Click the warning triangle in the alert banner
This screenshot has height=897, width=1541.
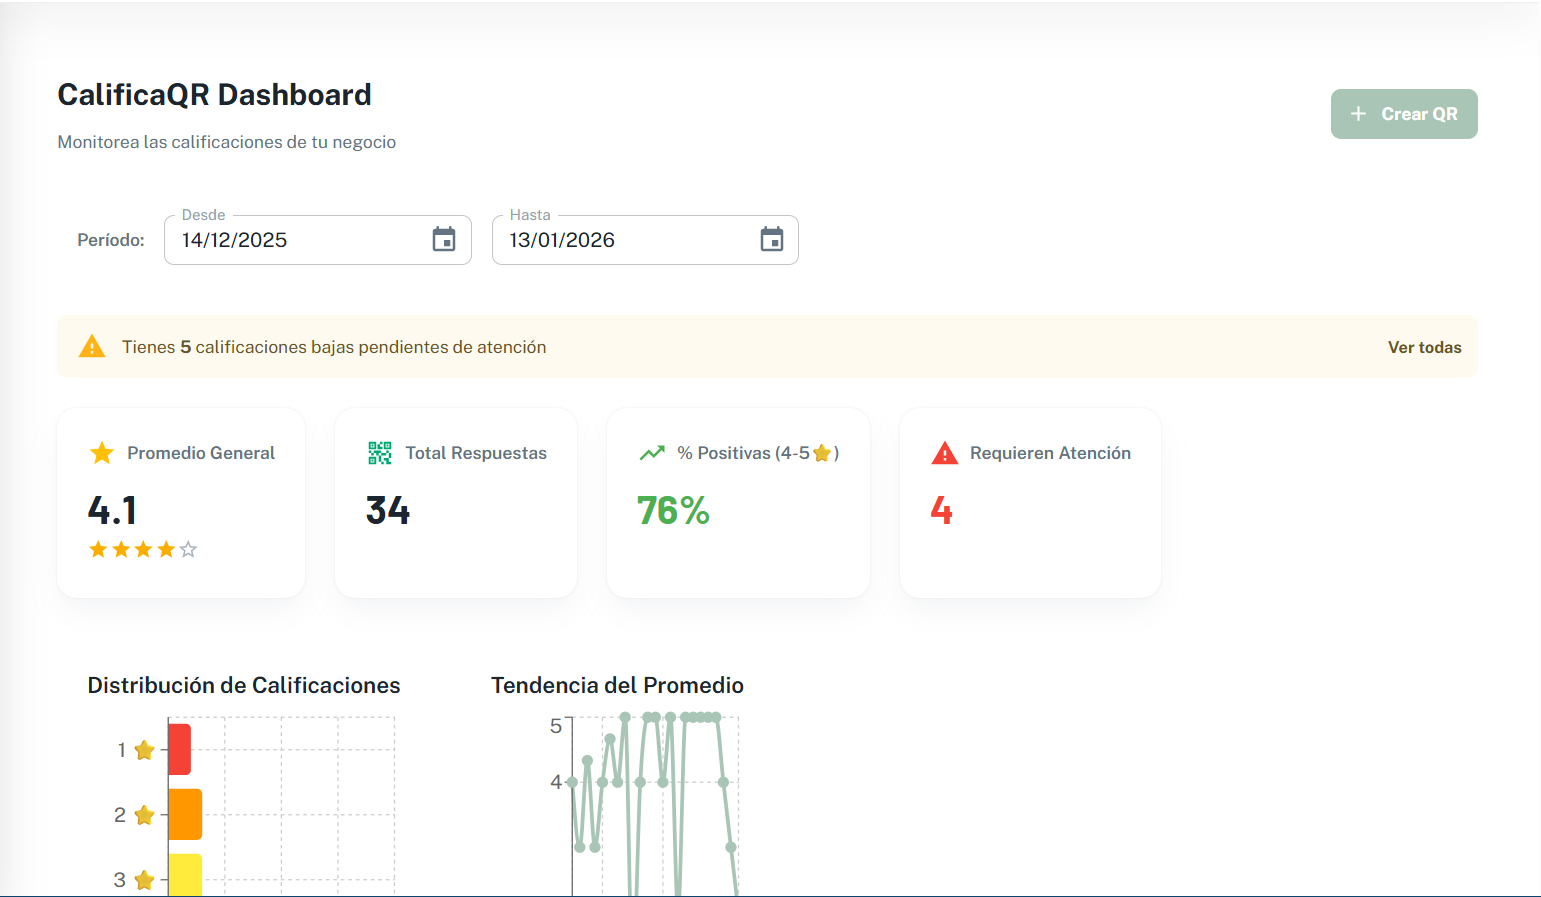[92, 346]
